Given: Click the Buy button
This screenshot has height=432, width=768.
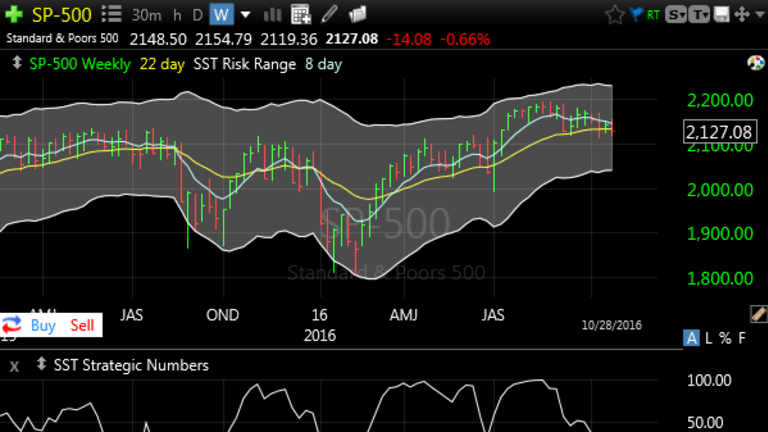Looking at the screenshot, I should pos(43,325).
